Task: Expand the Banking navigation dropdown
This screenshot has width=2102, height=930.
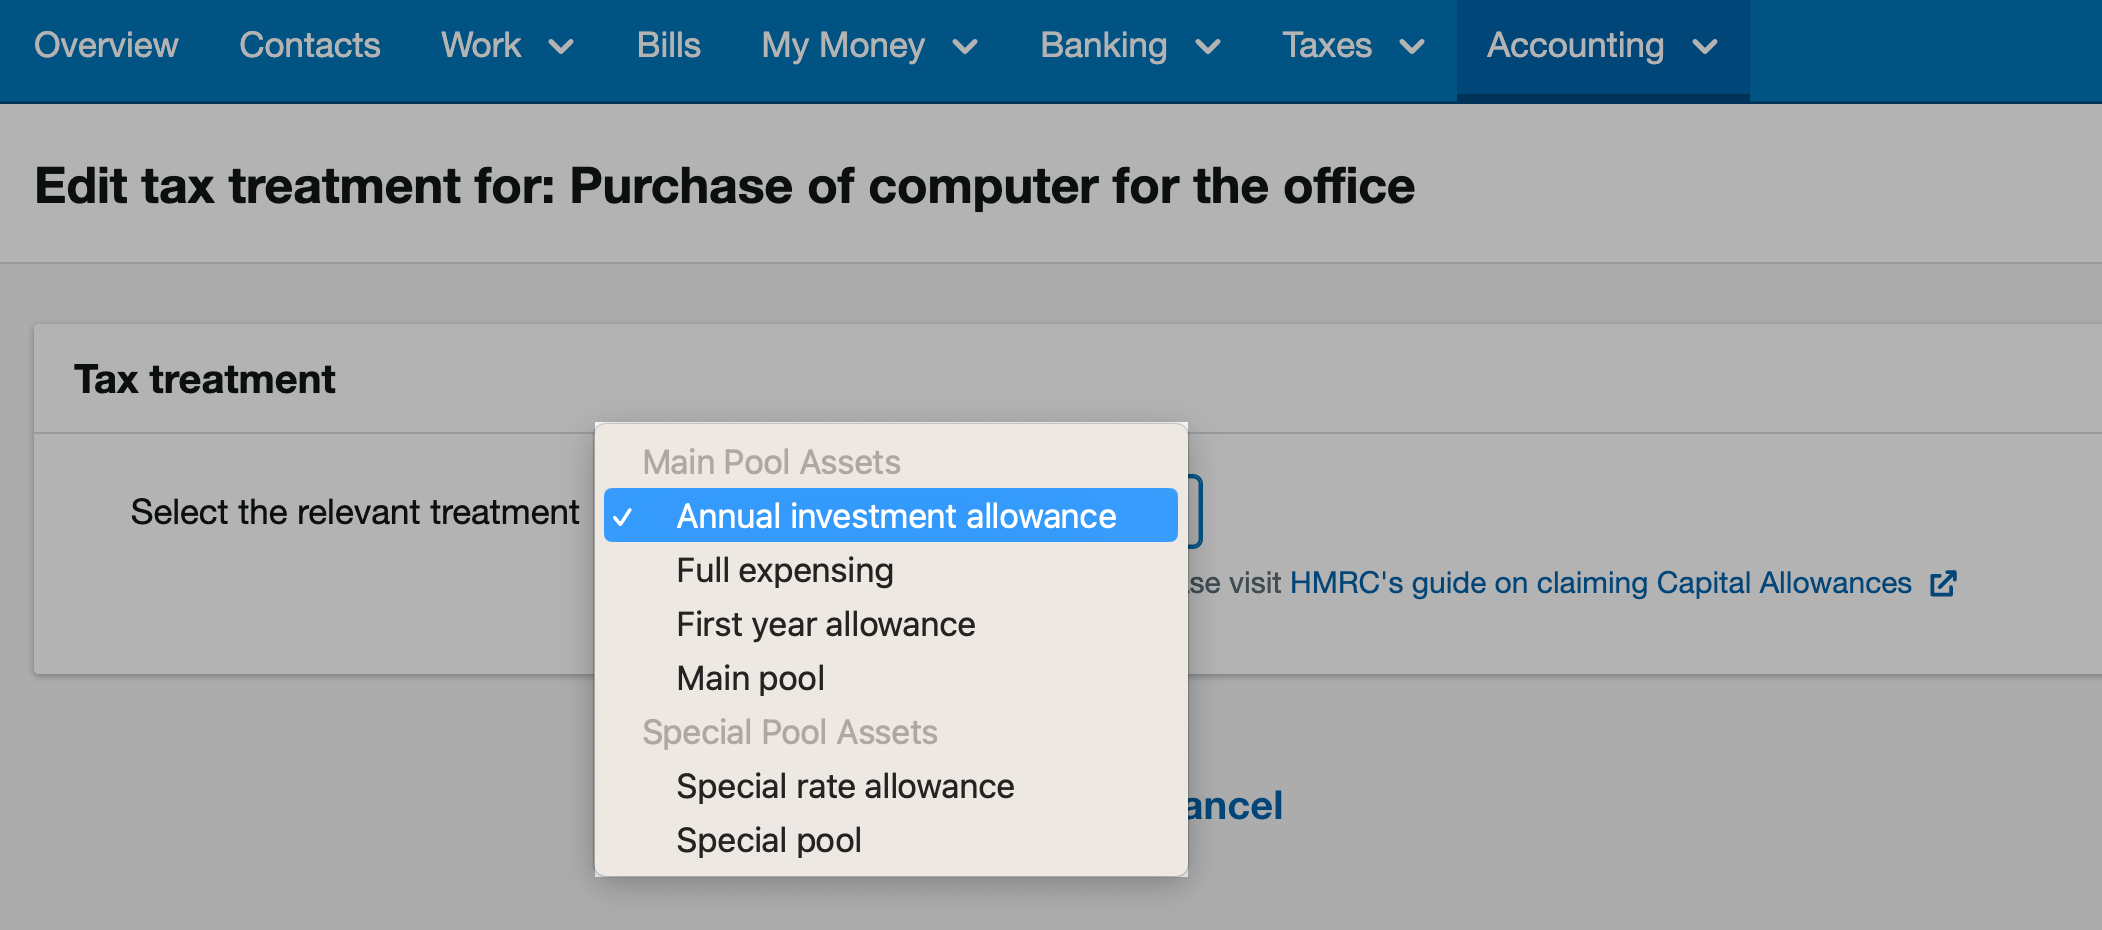Action: click(1130, 46)
